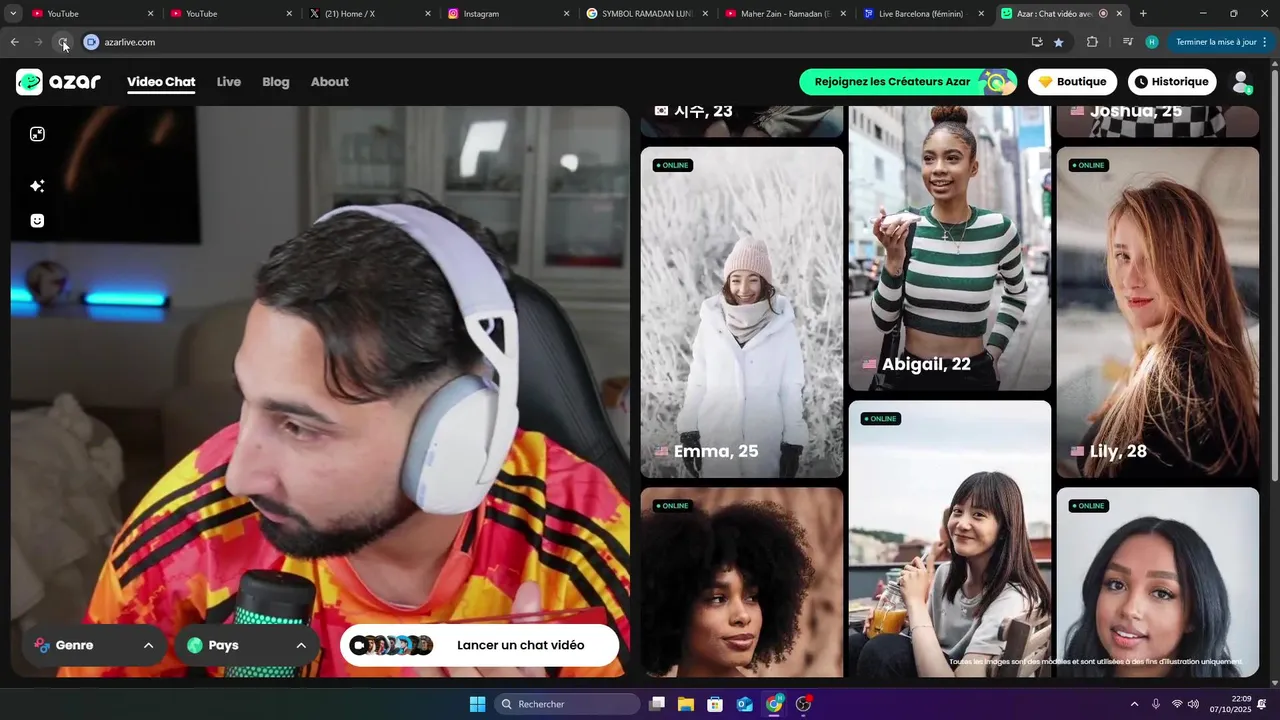Image resolution: width=1280 pixels, height=720 pixels.
Task: Open the user profile avatar icon
Action: tap(1241, 82)
